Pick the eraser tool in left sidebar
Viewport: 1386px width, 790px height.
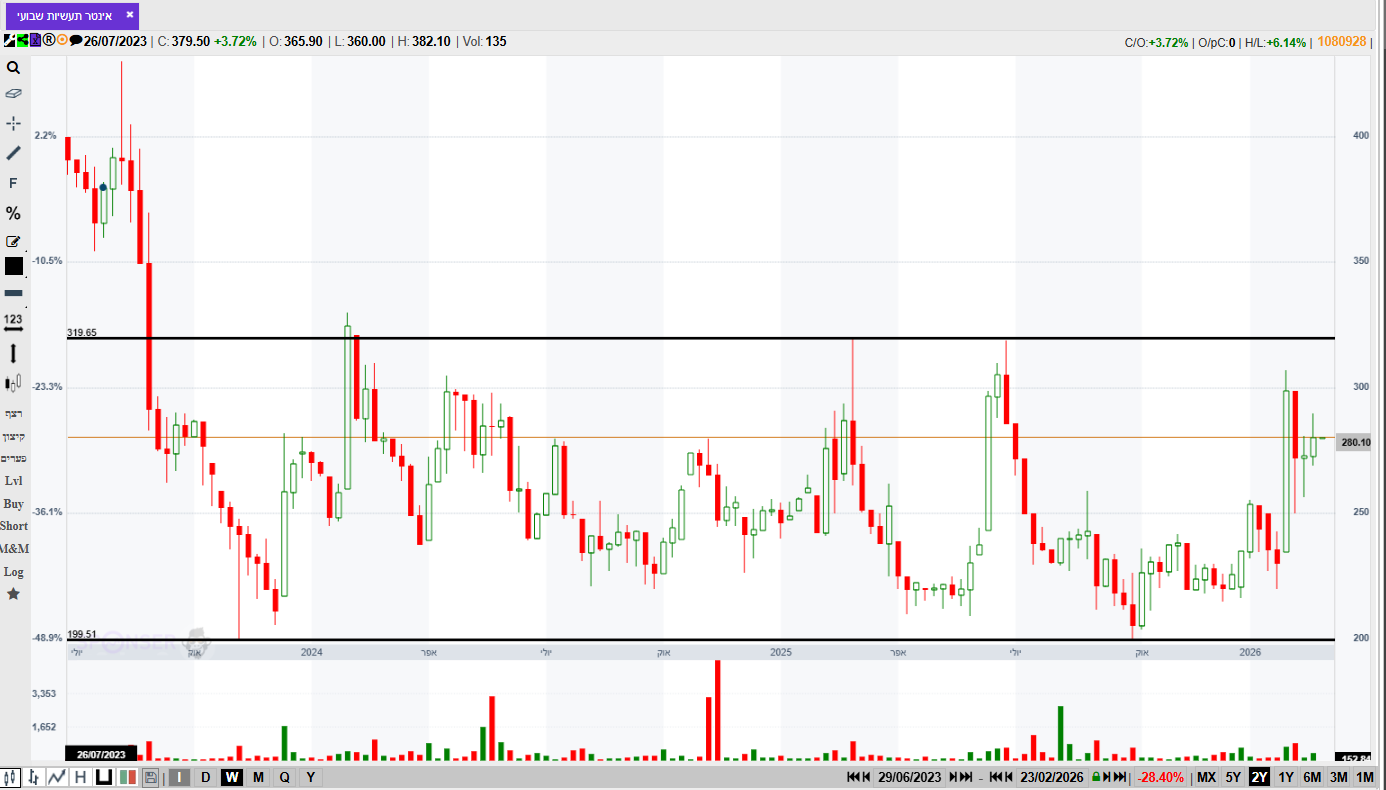tap(13, 93)
